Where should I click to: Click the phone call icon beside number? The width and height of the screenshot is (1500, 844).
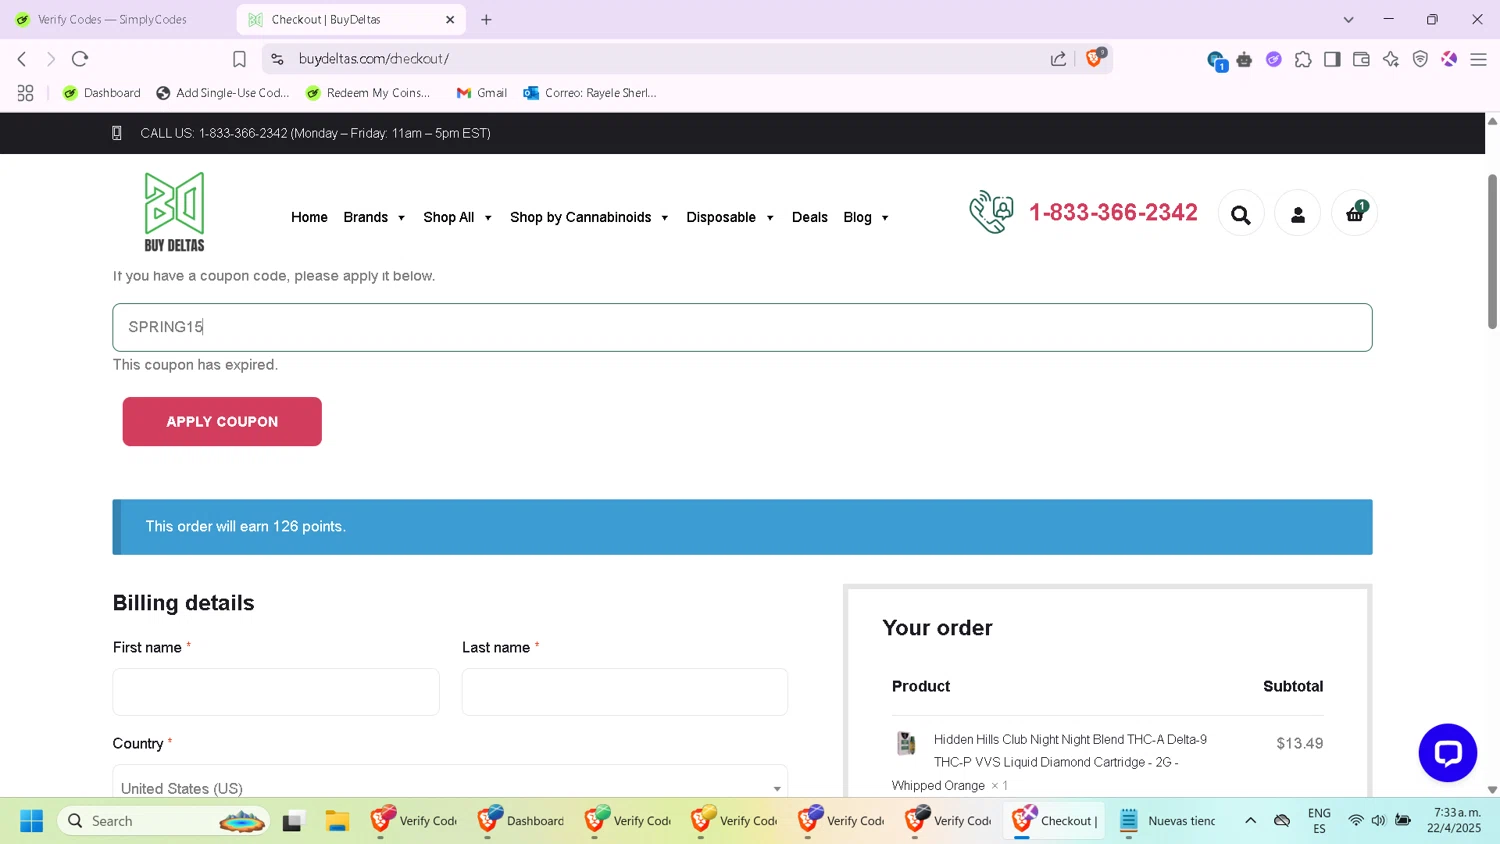991,212
